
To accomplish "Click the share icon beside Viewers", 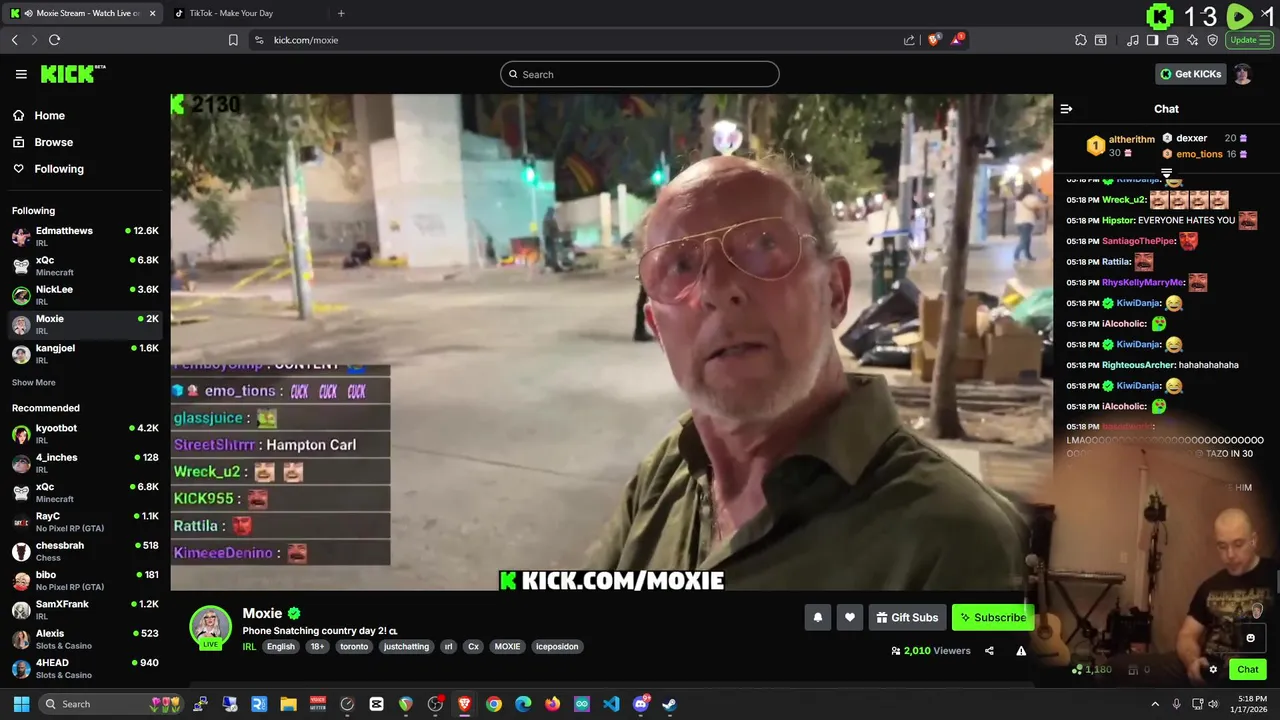I will point(989,651).
